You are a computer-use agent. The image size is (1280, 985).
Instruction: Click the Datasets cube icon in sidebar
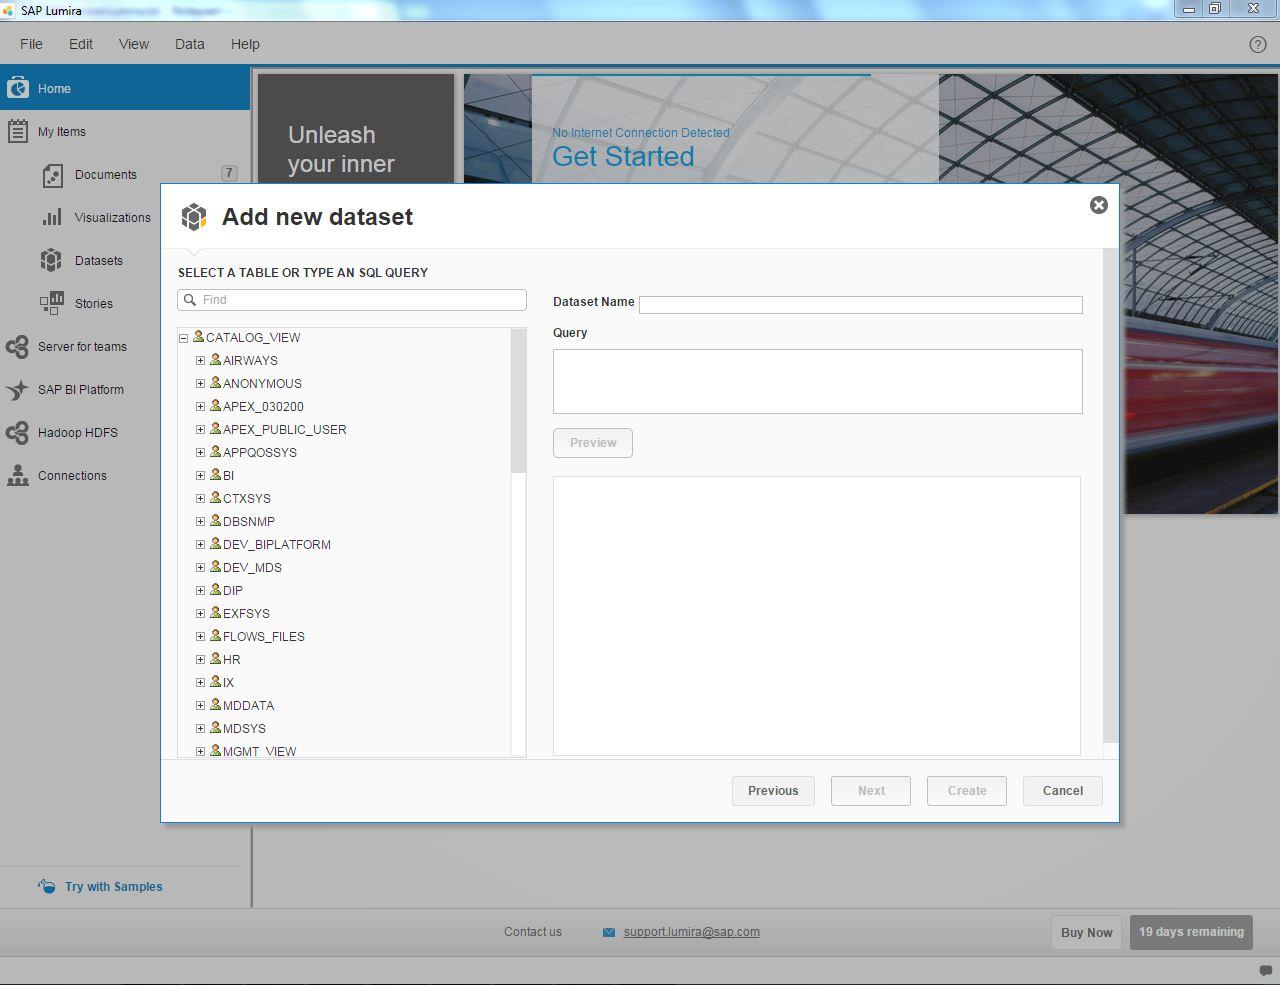coord(51,260)
